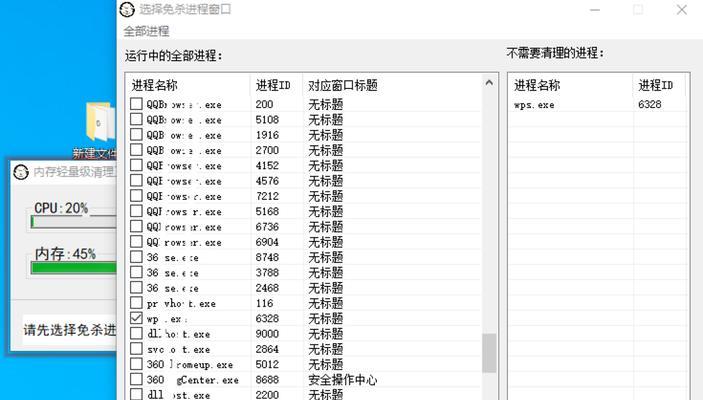The height and width of the screenshot is (400, 703).
Task: Click the process ID cell 6736
Action: pos(267,226)
